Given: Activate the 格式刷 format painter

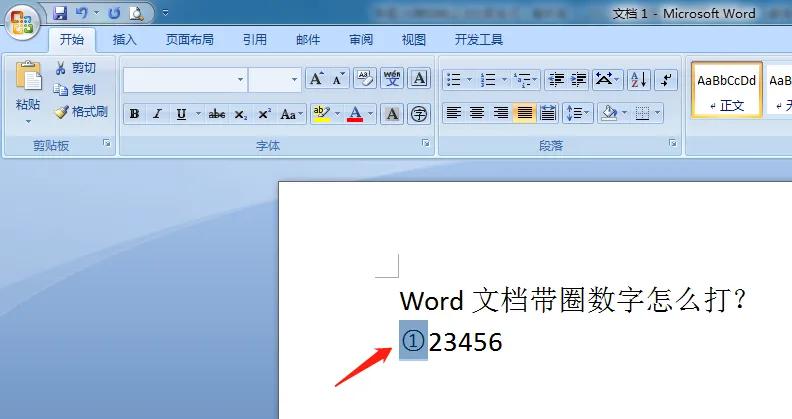Looking at the screenshot, I should [x=81, y=112].
